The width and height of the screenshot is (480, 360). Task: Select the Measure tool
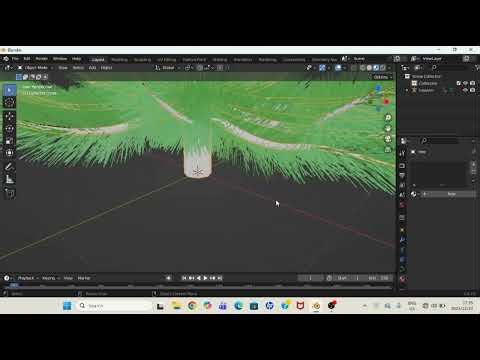pyautogui.click(x=10, y=179)
